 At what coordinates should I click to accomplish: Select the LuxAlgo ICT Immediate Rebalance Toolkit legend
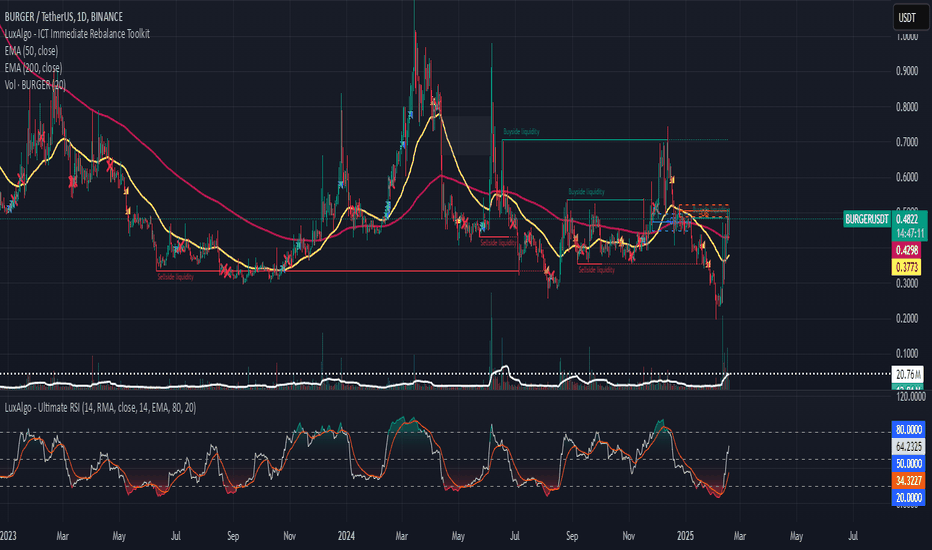coord(77,34)
